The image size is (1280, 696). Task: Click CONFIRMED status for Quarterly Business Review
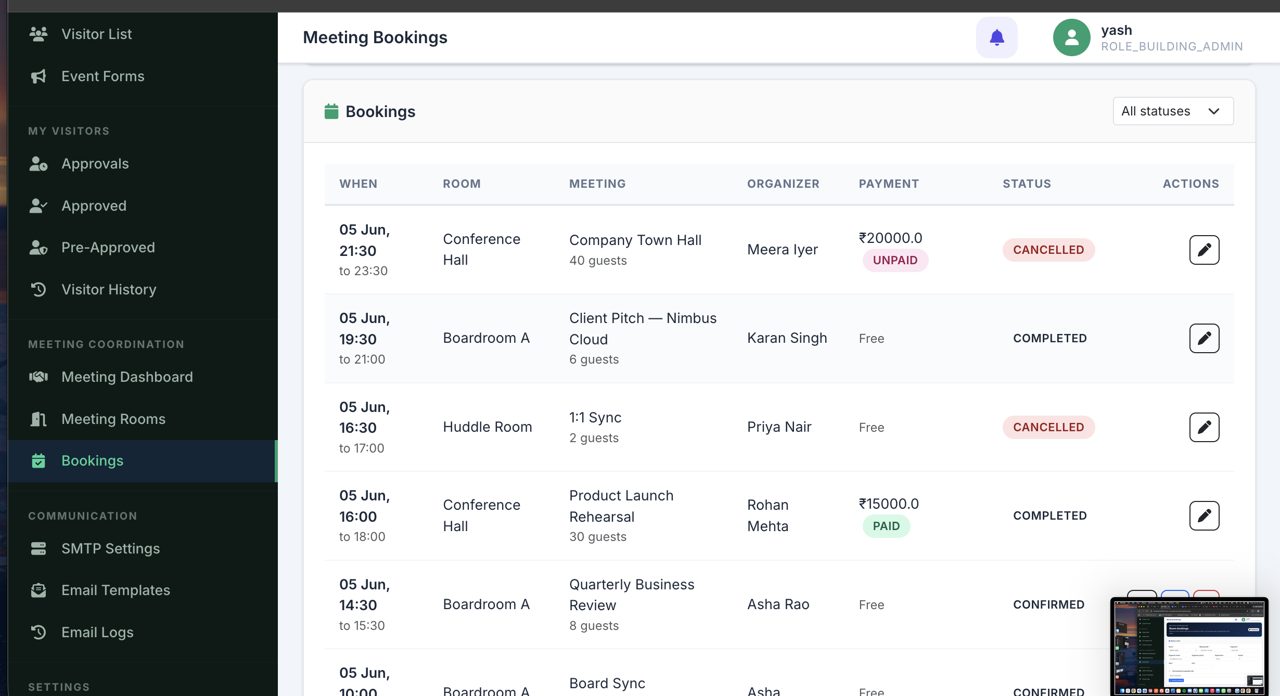pos(1049,605)
